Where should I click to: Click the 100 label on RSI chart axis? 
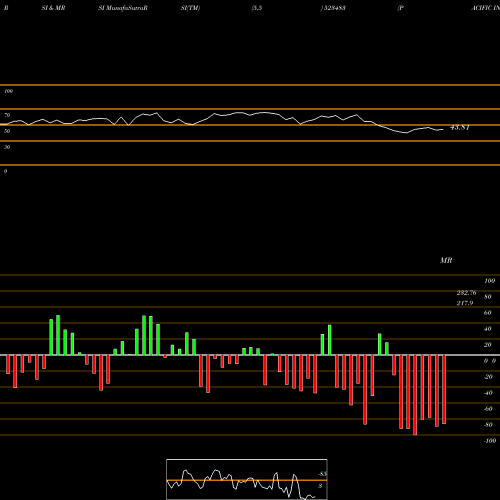pyautogui.click(x=8, y=91)
